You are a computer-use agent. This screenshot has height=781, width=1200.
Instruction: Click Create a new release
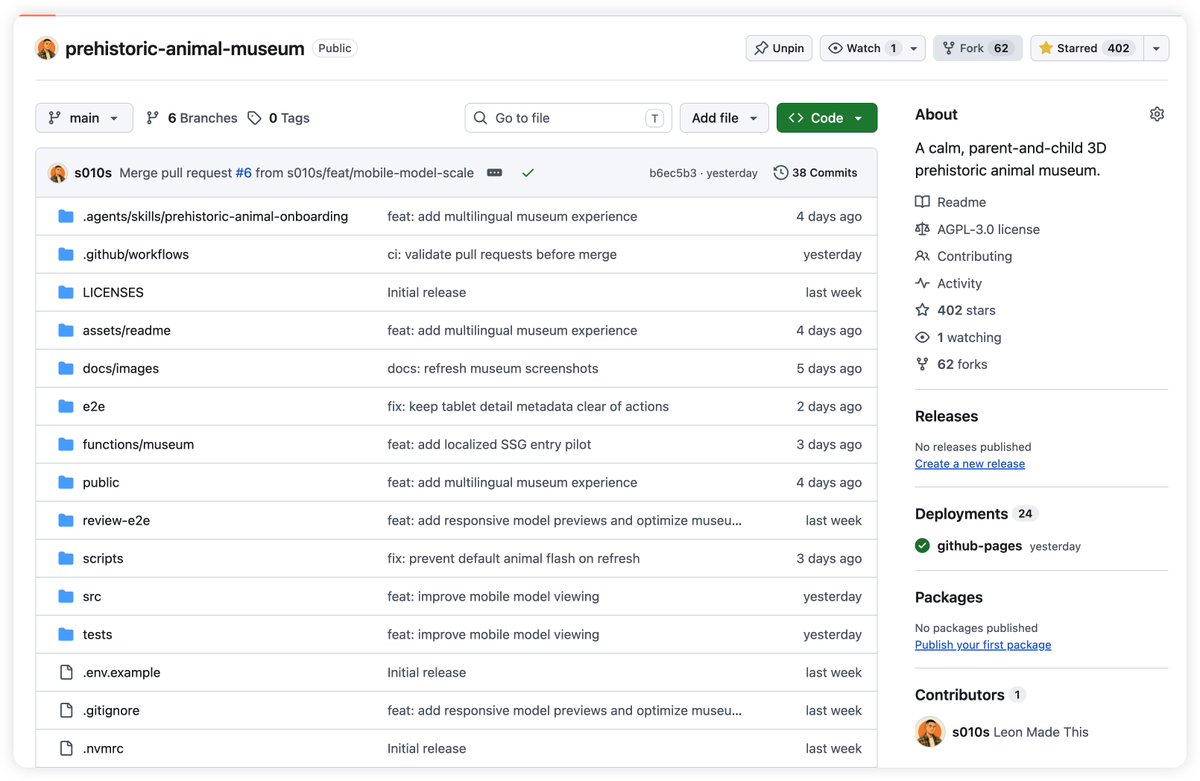coord(970,464)
